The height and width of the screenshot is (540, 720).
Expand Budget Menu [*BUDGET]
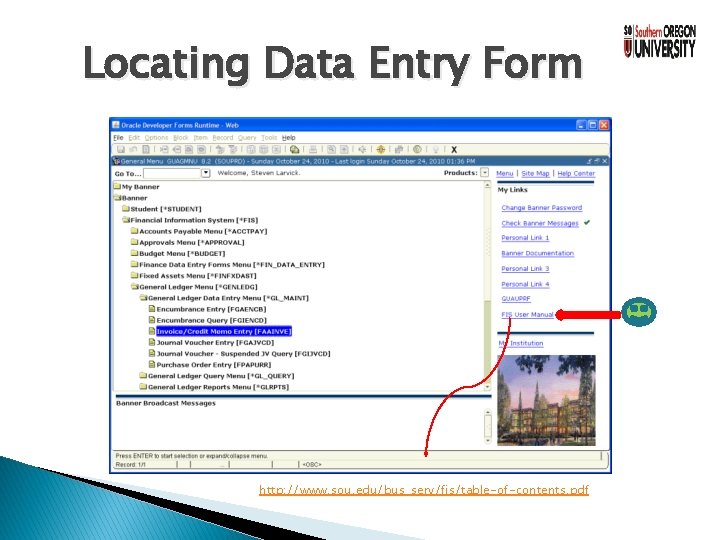tap(135, 253)
